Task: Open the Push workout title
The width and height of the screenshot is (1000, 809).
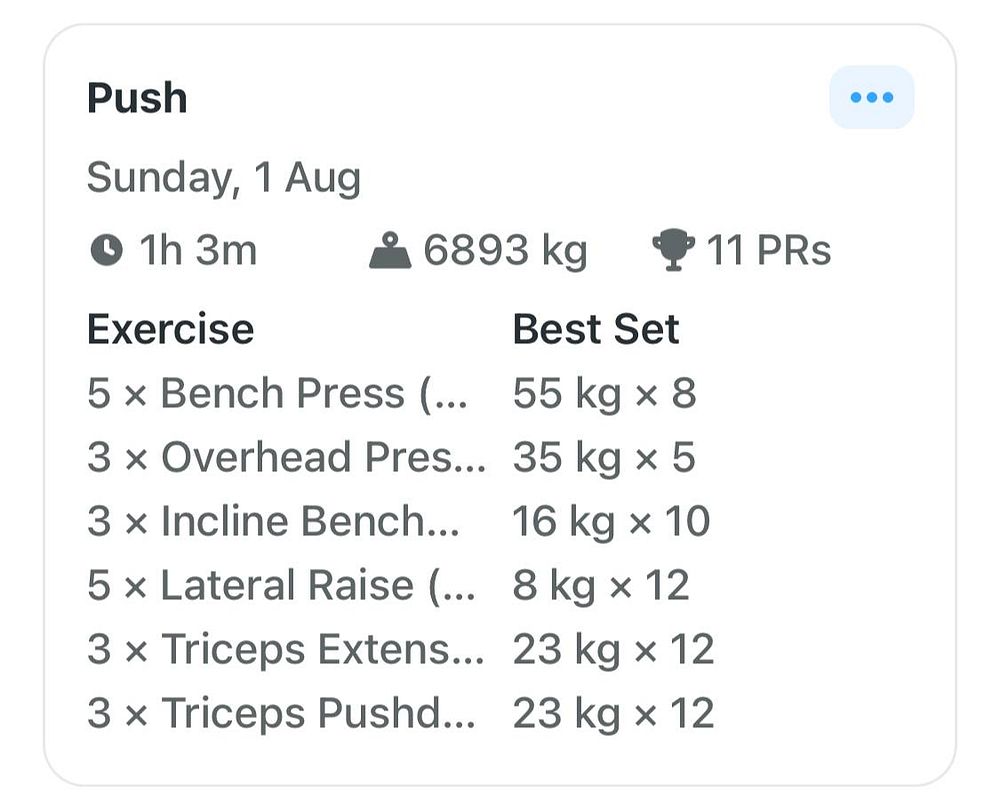Action: click(137, 98)
